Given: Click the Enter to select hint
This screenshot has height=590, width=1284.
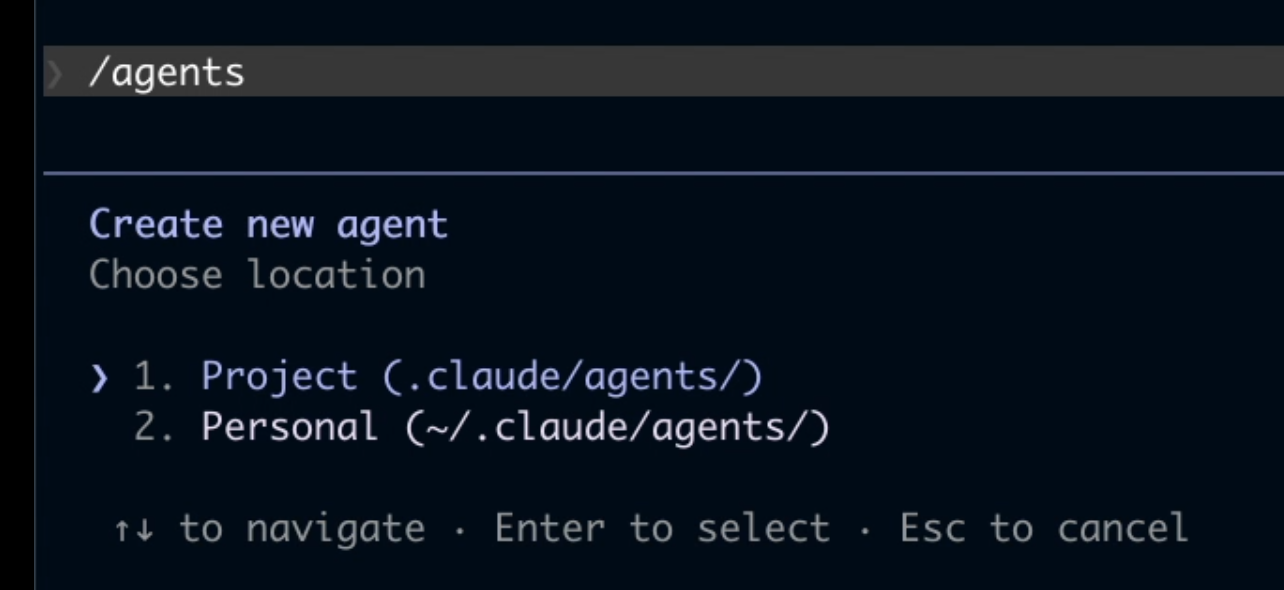Looking at the screenshot, I should pyautogui.click(x=662, y=528).
